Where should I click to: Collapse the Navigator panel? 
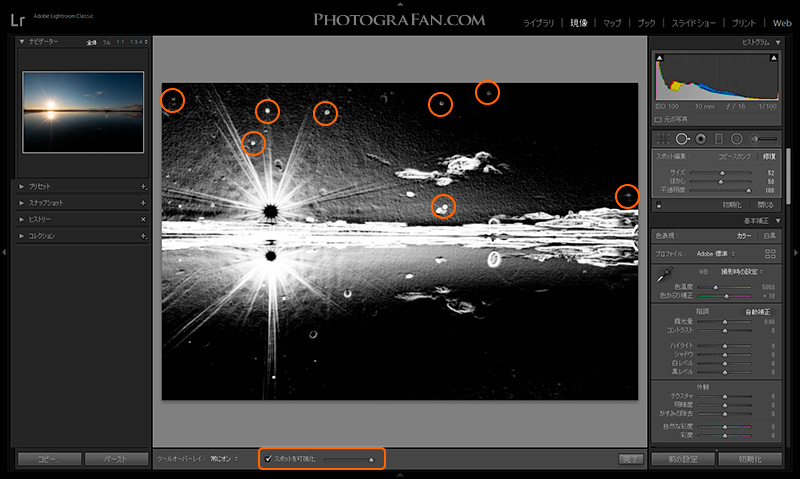tap(22, 41)
